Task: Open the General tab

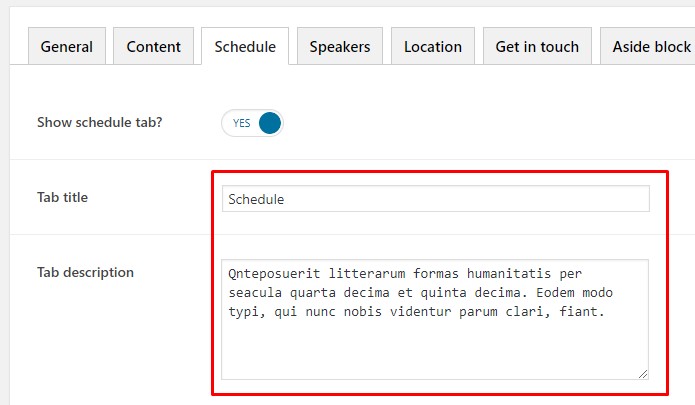Action: (67, 46)
